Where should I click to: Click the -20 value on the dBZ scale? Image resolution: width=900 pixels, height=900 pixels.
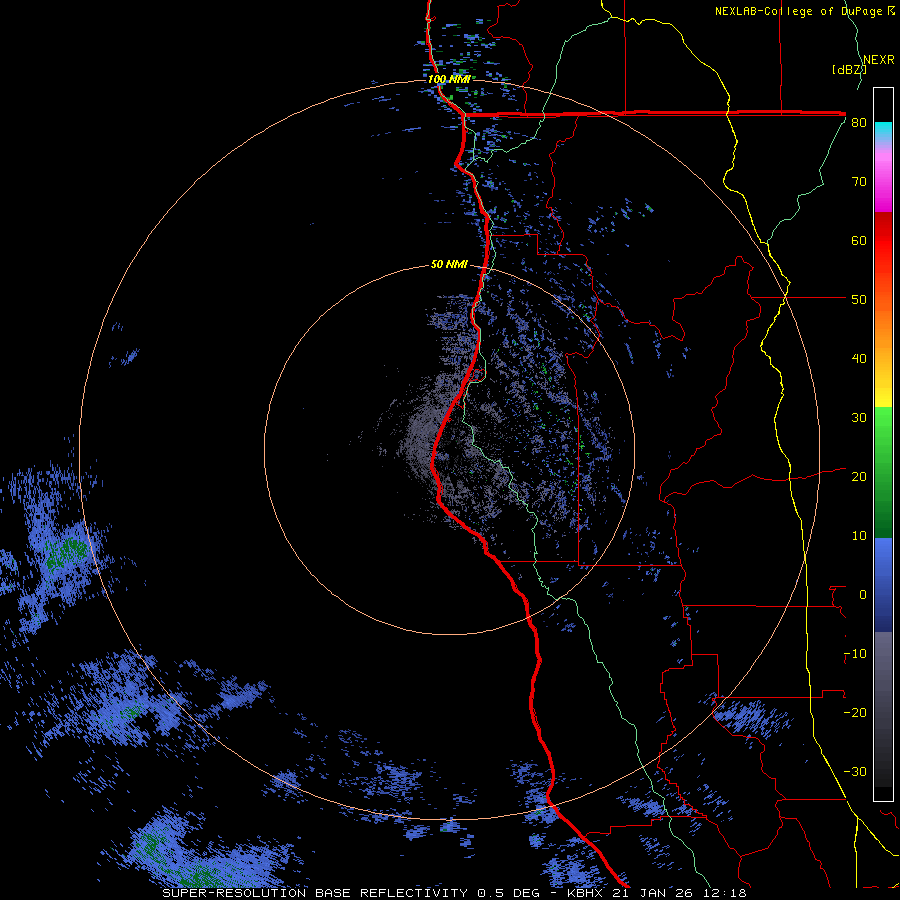pos(855,712)
